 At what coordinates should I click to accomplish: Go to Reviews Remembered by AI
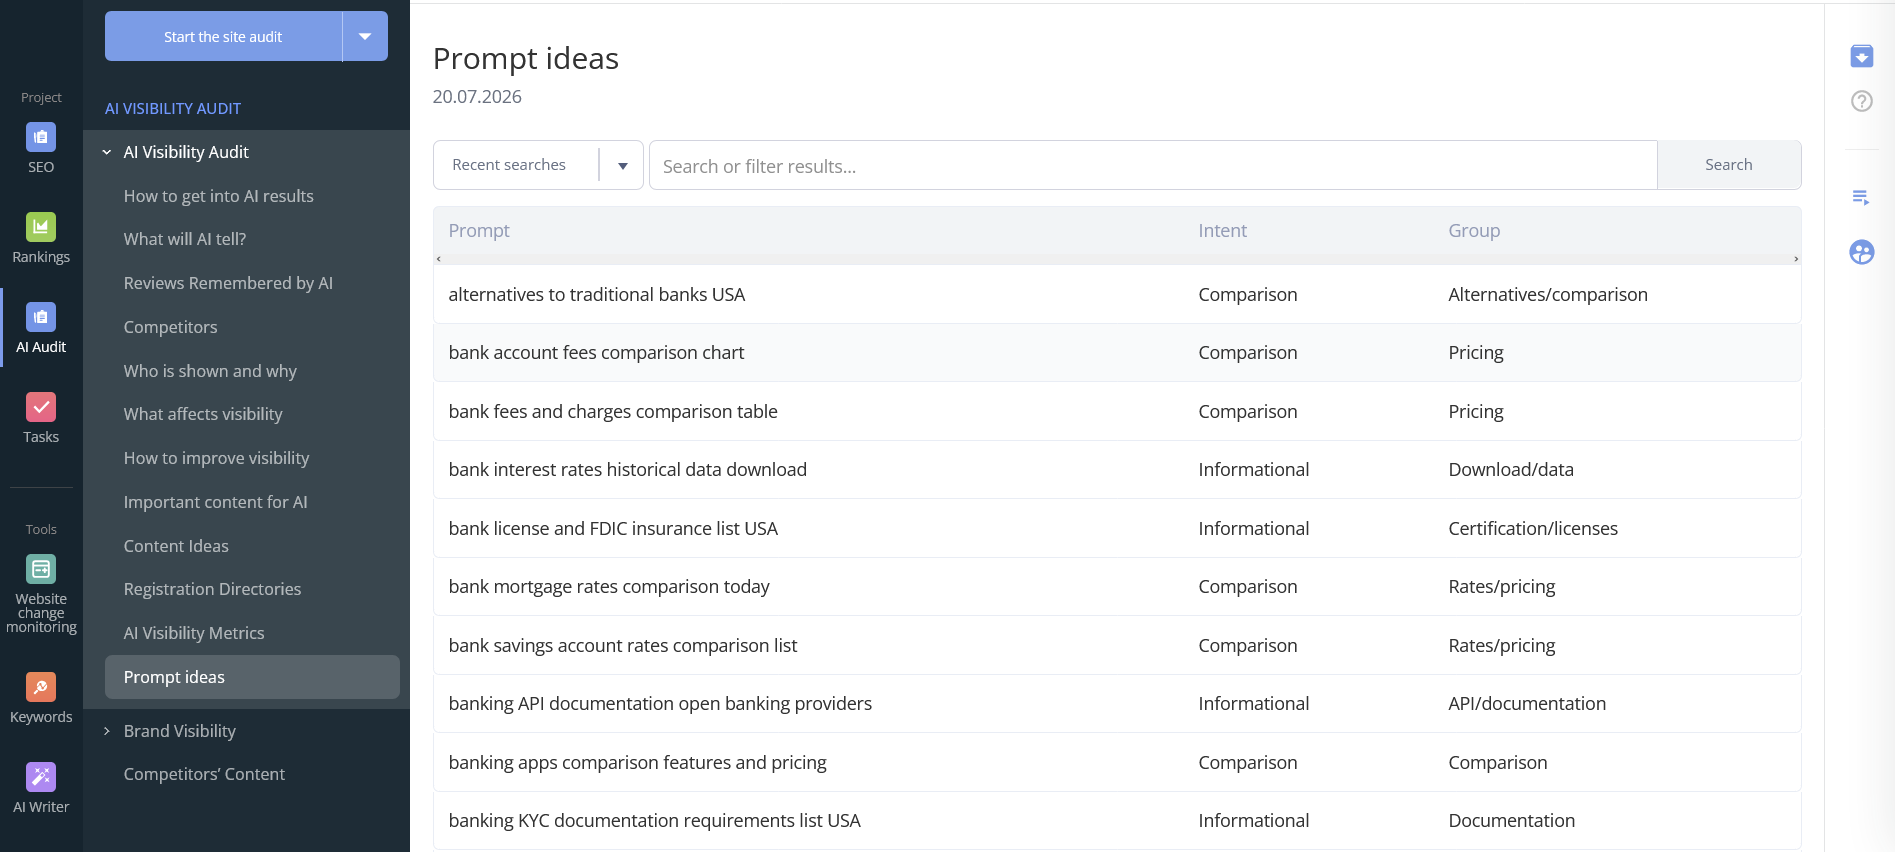coord(228,283)
